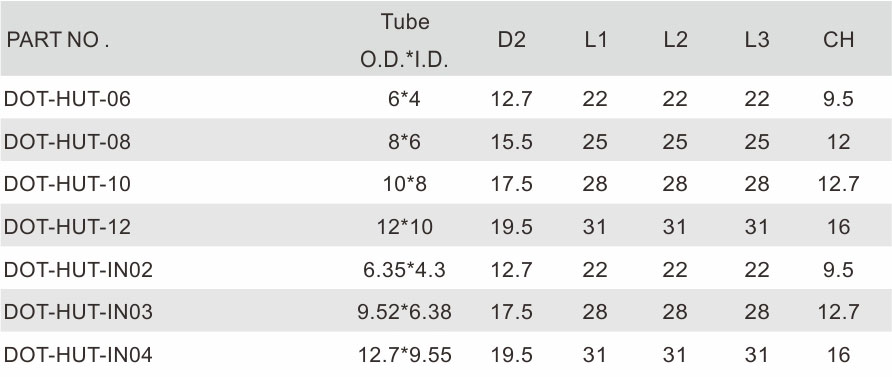
Task: Click the L1 column header
Action: (x=595, y=40)
